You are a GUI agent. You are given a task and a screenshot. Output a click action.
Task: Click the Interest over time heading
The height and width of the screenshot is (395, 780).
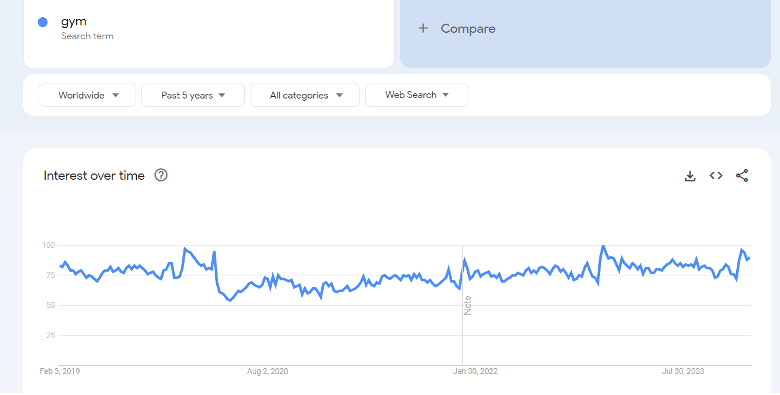click(94, 176)
